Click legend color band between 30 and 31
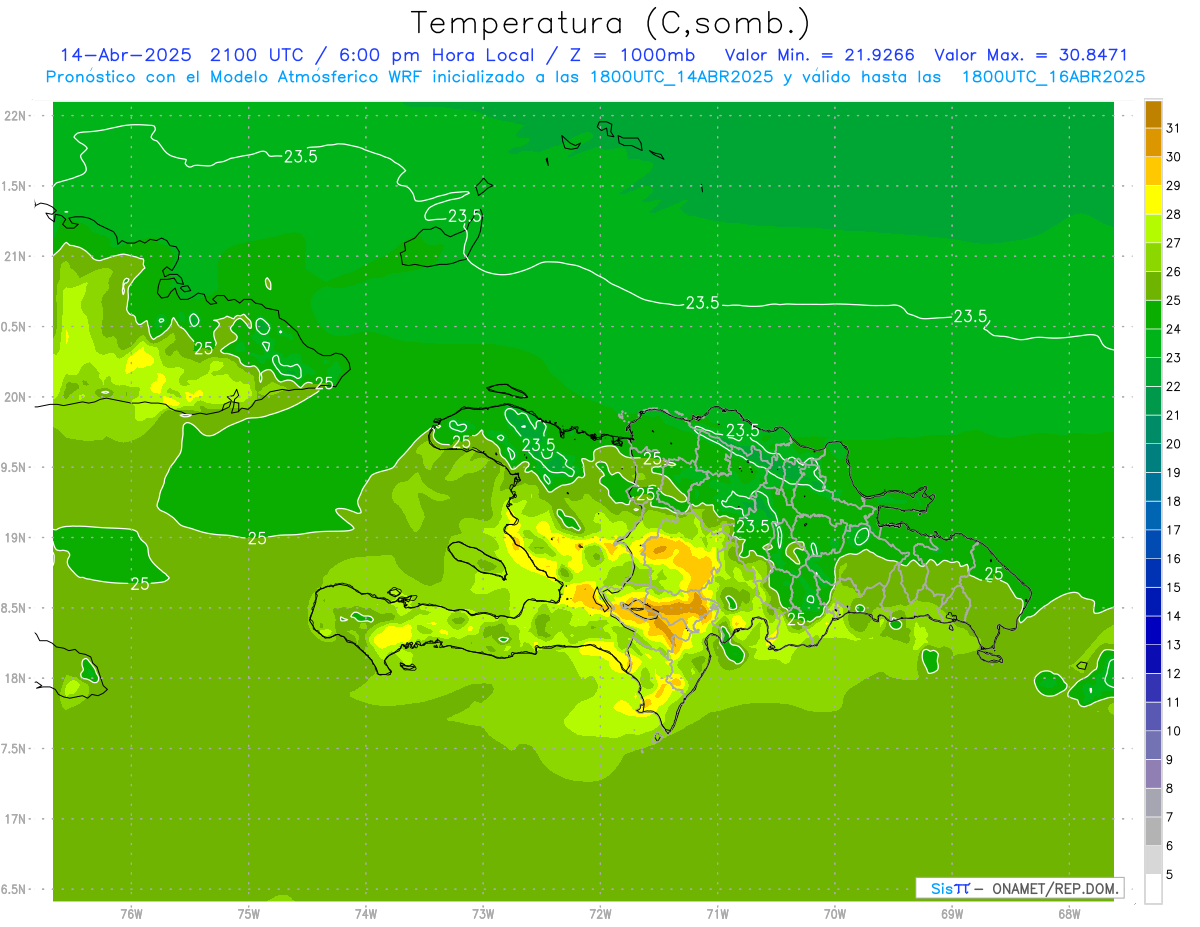This screenshot has width=1200, height=927. (1153, 142)
